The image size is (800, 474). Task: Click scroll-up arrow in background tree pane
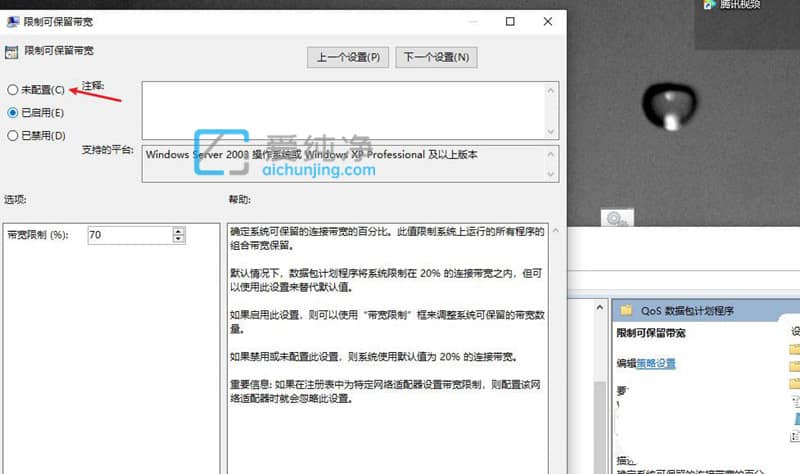tap(599, 307)
